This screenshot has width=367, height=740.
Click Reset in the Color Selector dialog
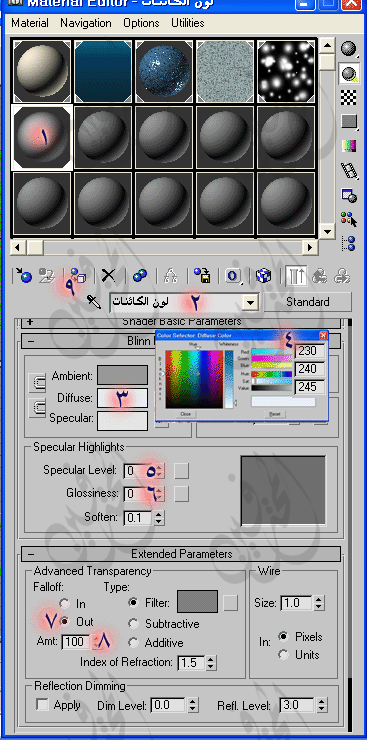[275, 414]
